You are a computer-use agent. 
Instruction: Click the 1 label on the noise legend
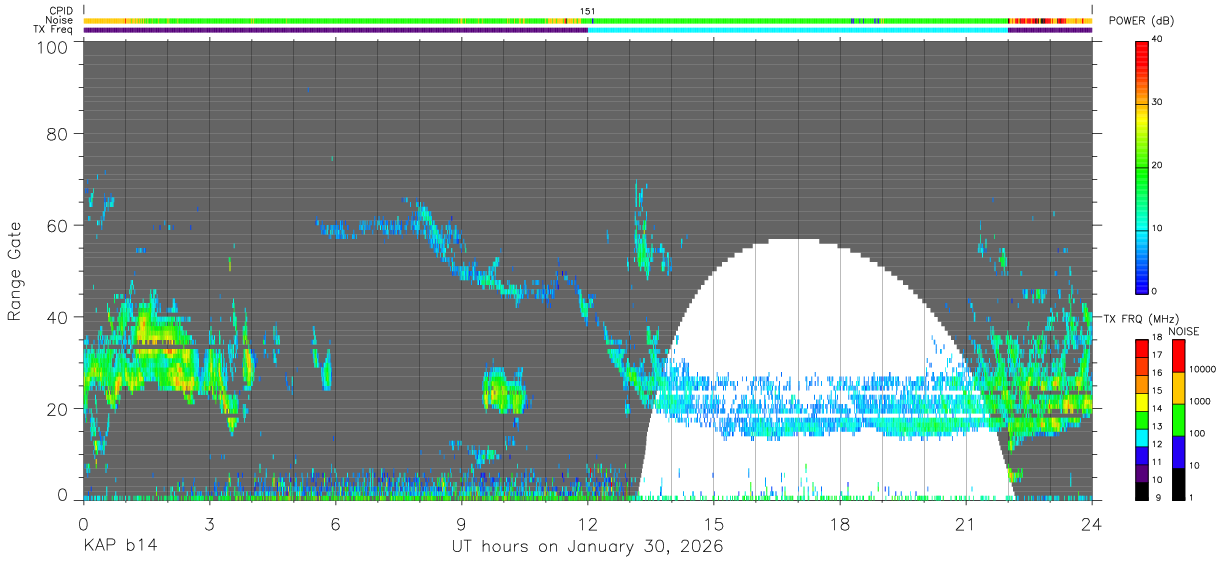point(1192,497)
